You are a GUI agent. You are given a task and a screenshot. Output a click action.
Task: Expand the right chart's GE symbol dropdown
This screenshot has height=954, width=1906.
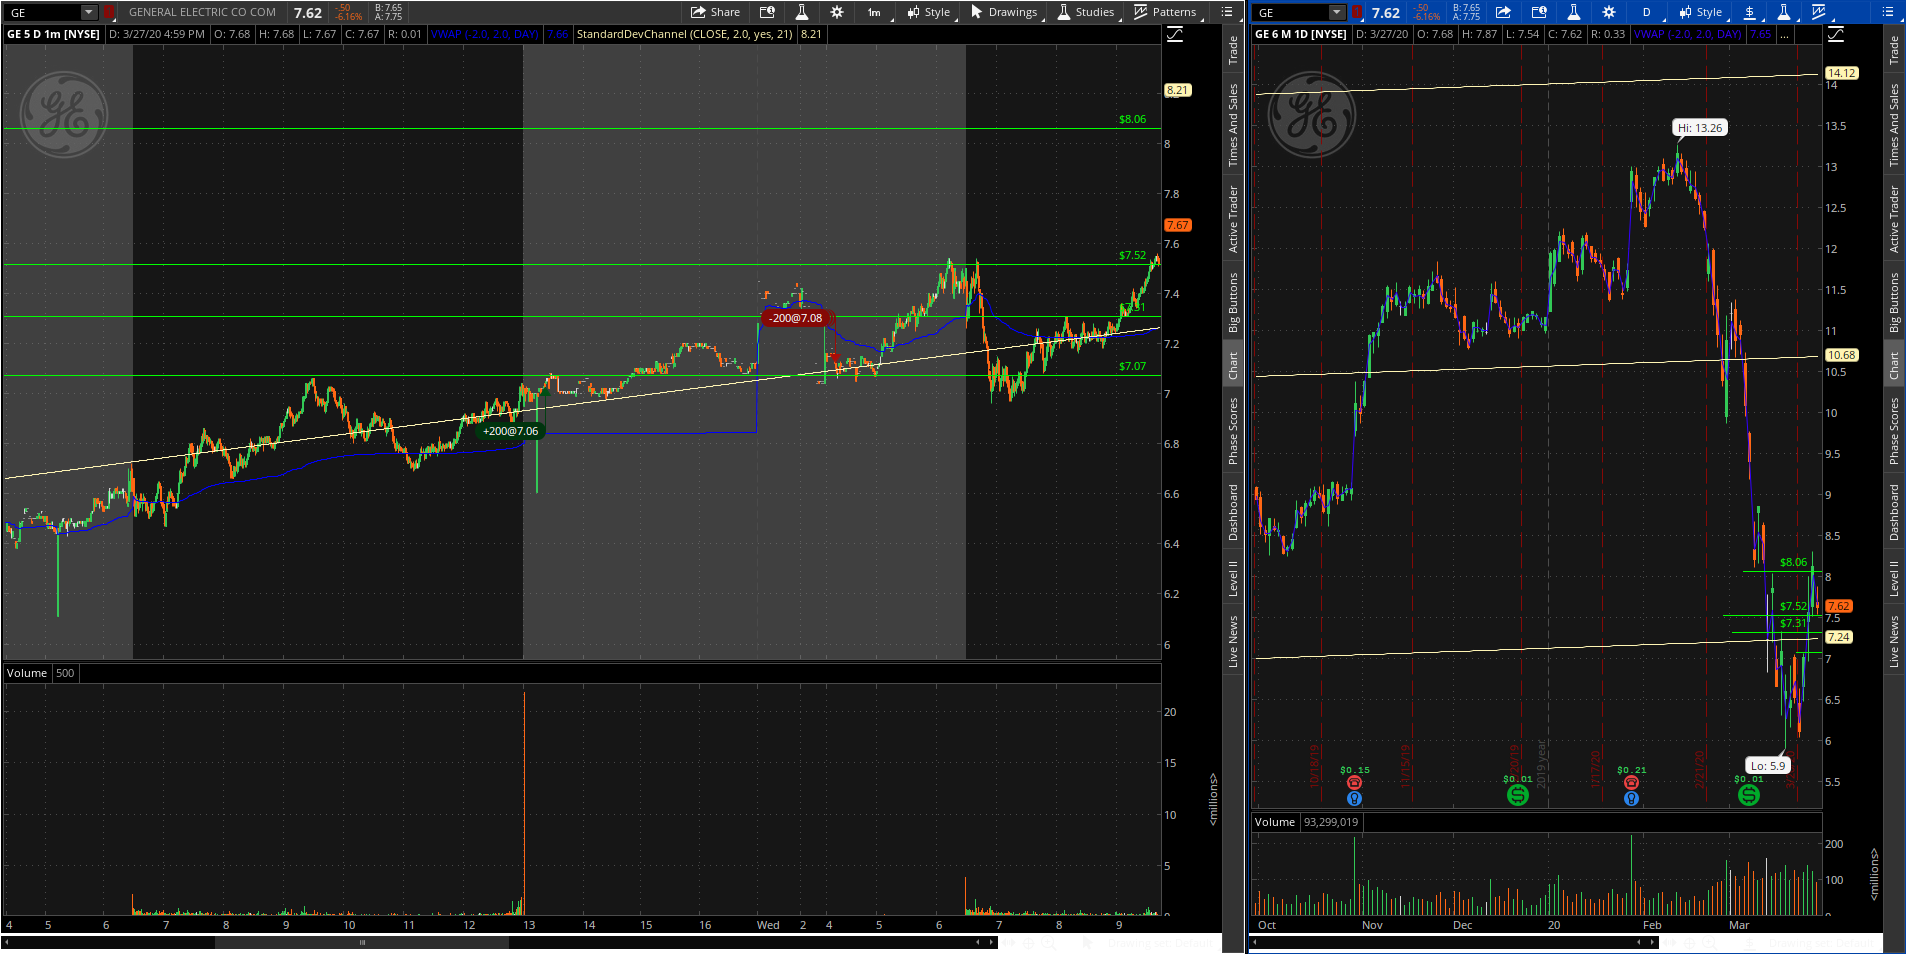click(1337, 12)
